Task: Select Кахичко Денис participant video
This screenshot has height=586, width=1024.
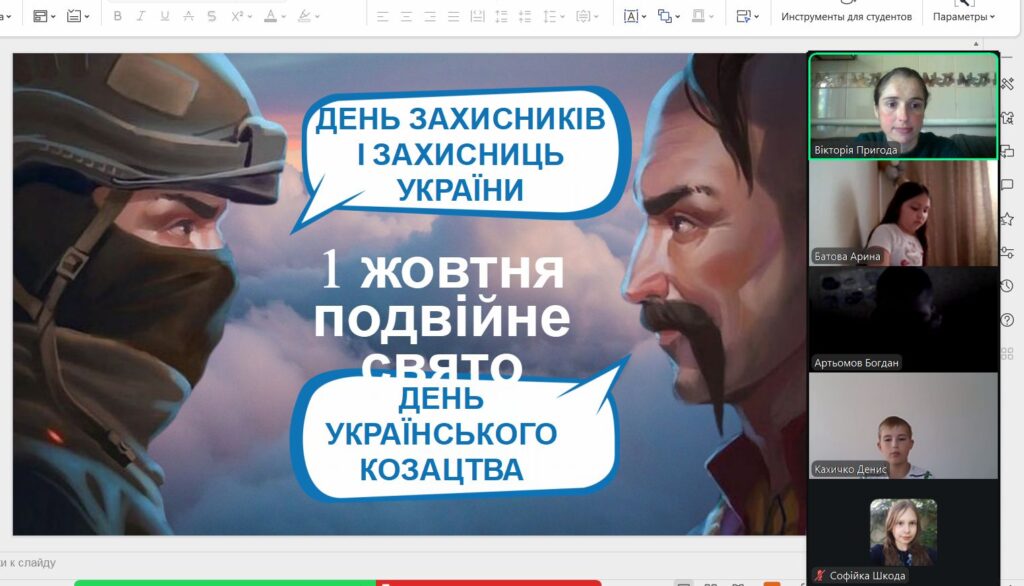Action: click(902, 426)
